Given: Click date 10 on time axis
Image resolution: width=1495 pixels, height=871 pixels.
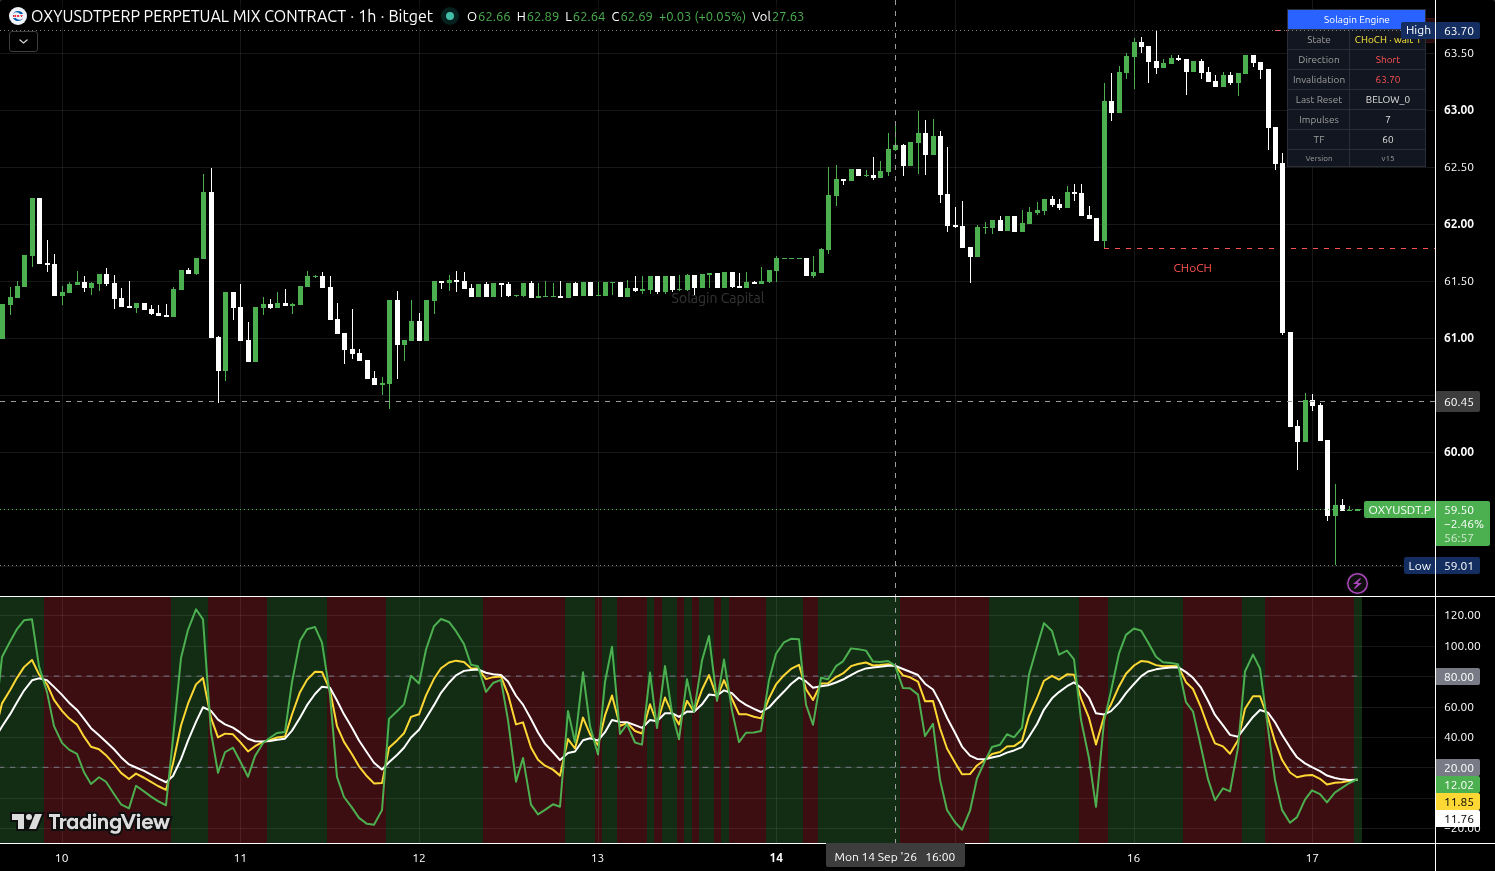Looking at the screenshot, I should [x=62, y=858].
